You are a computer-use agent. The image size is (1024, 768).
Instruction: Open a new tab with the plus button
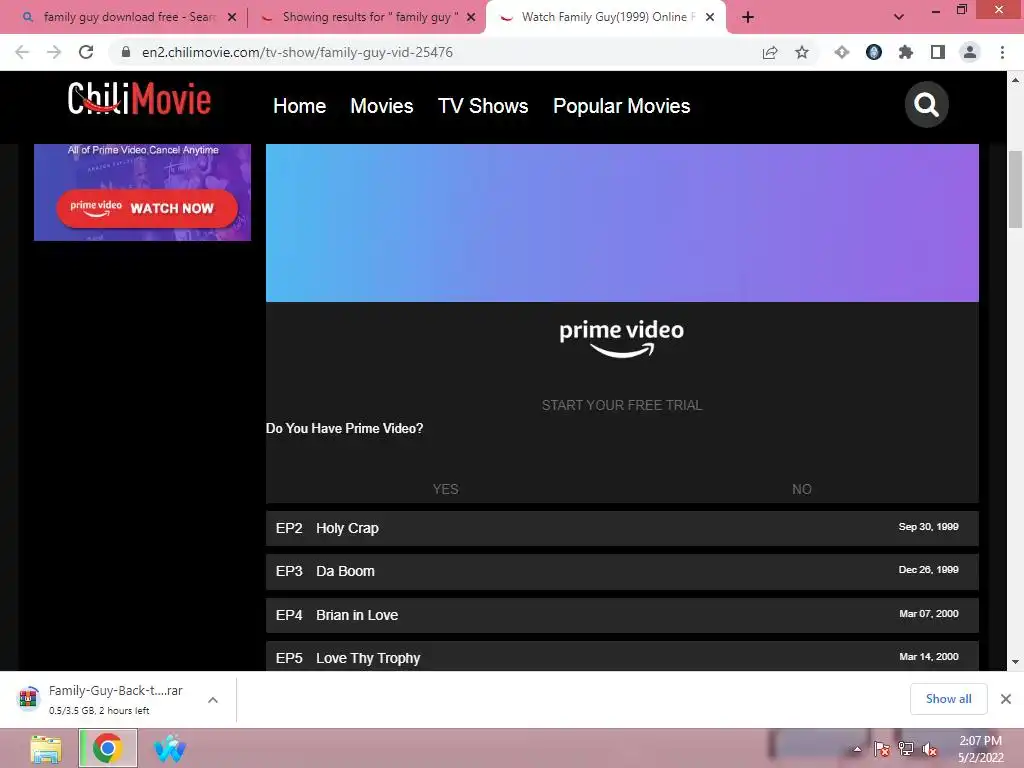click(748, 17)
